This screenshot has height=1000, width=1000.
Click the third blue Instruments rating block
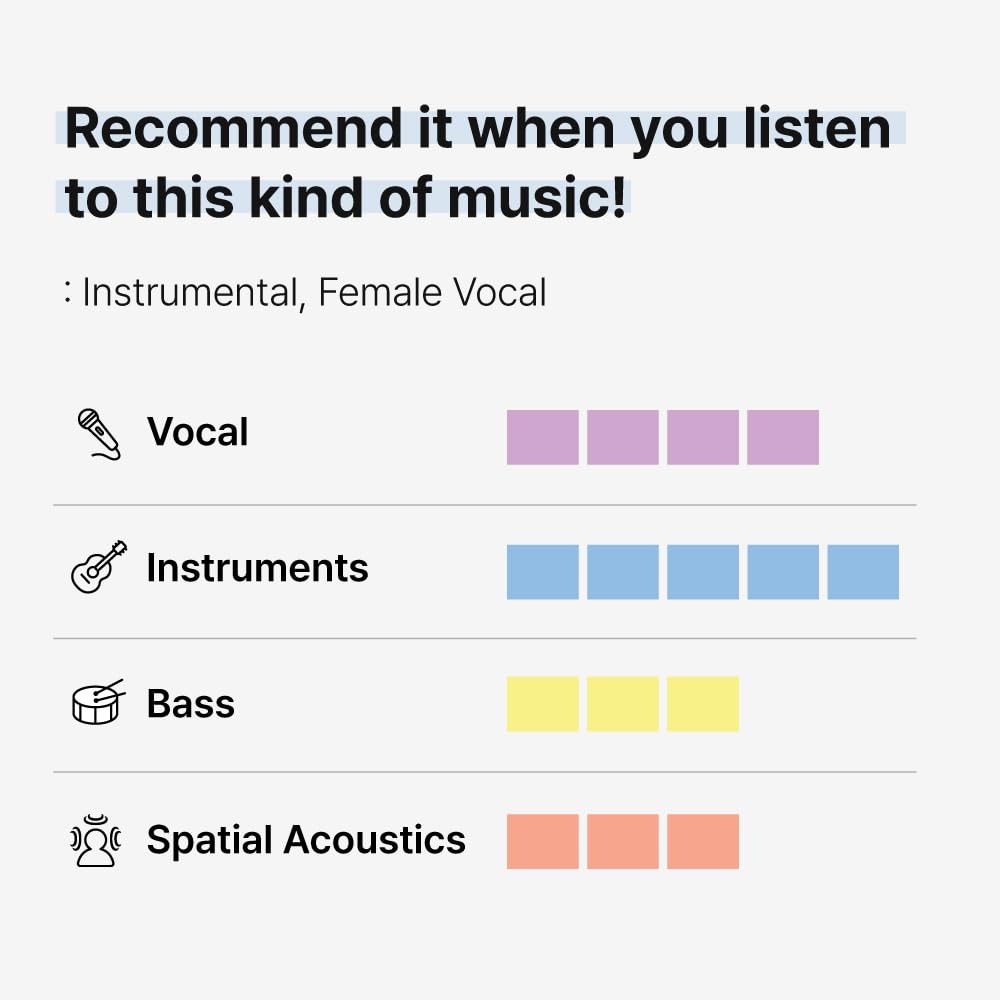pos(702,572)
